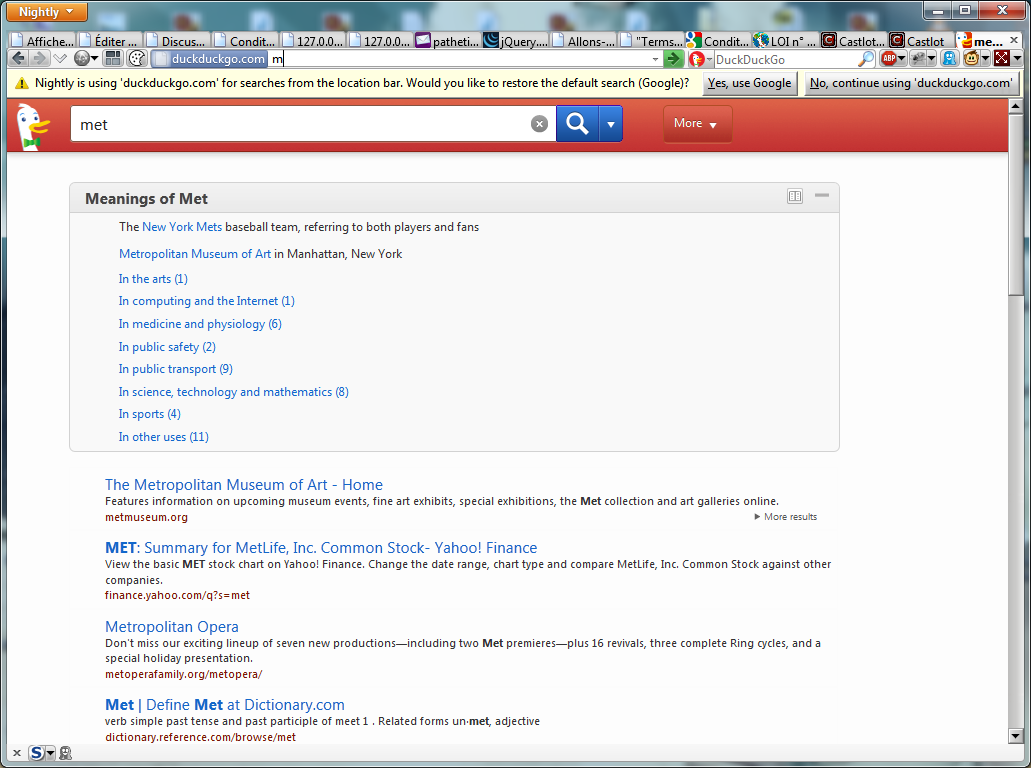Open the Nightly application menu
Viewport: 1031px width, 768px height.
(x=47, y=12)
